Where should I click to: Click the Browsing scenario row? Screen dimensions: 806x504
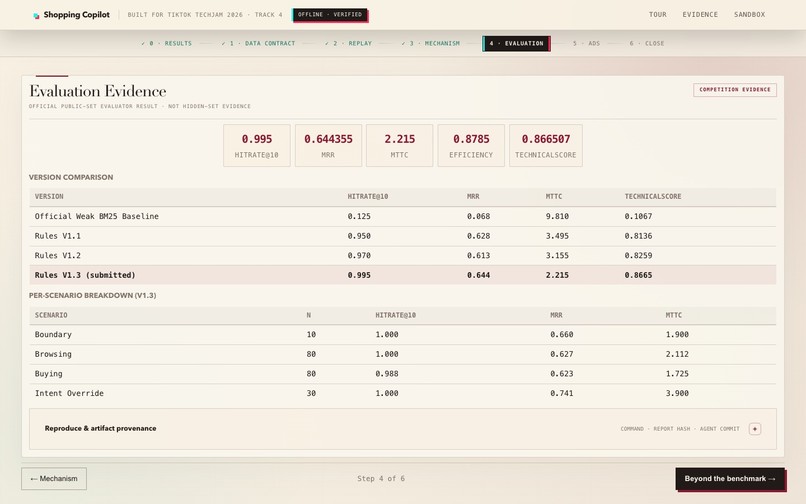point(402,354)
